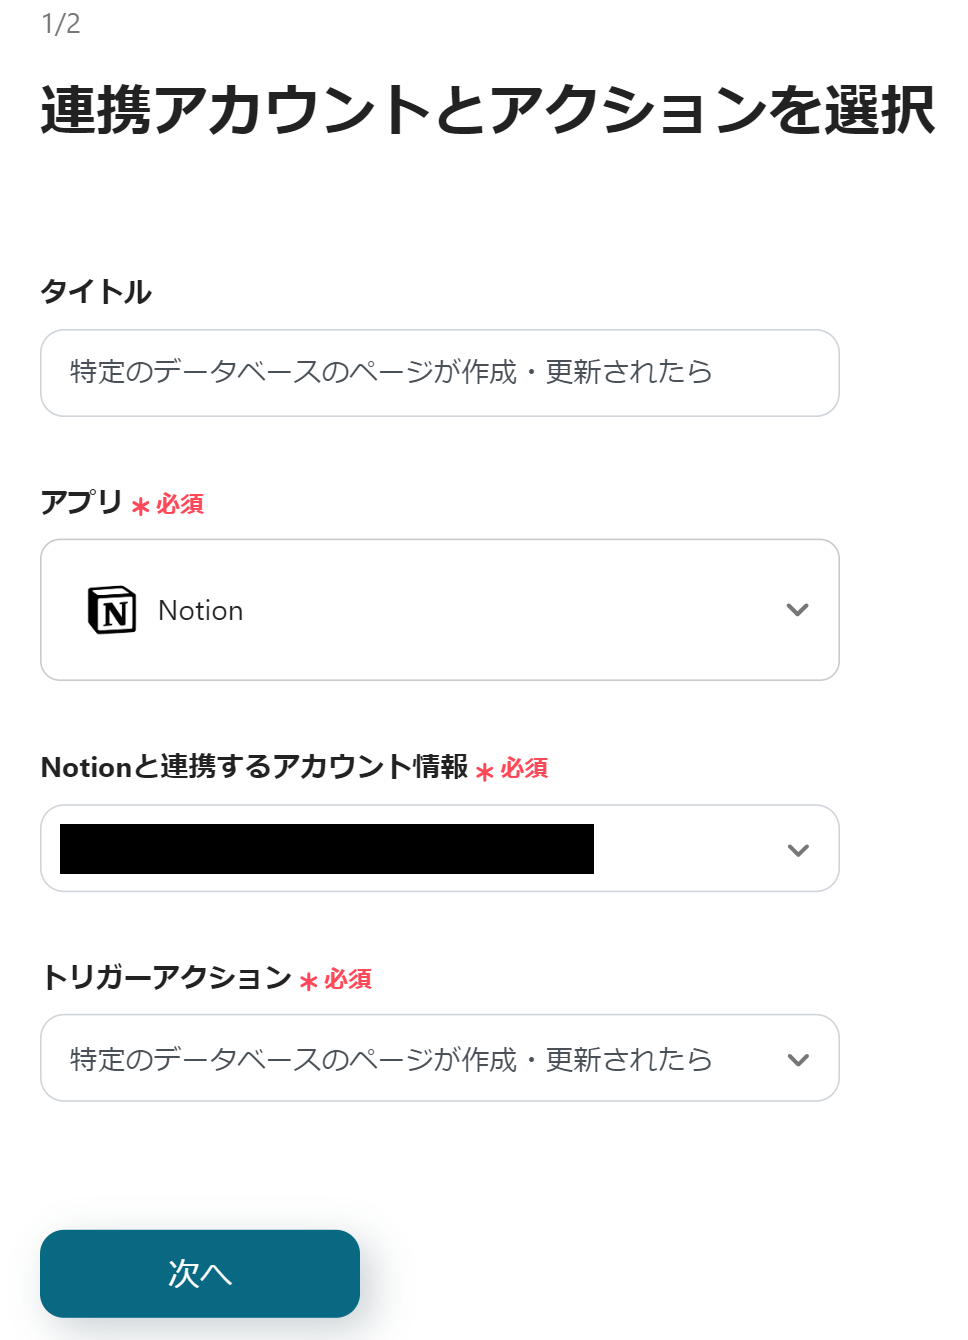968x1340 pixels.
Task: Click the 1/2 step indicator
Action: coord(61,24)
